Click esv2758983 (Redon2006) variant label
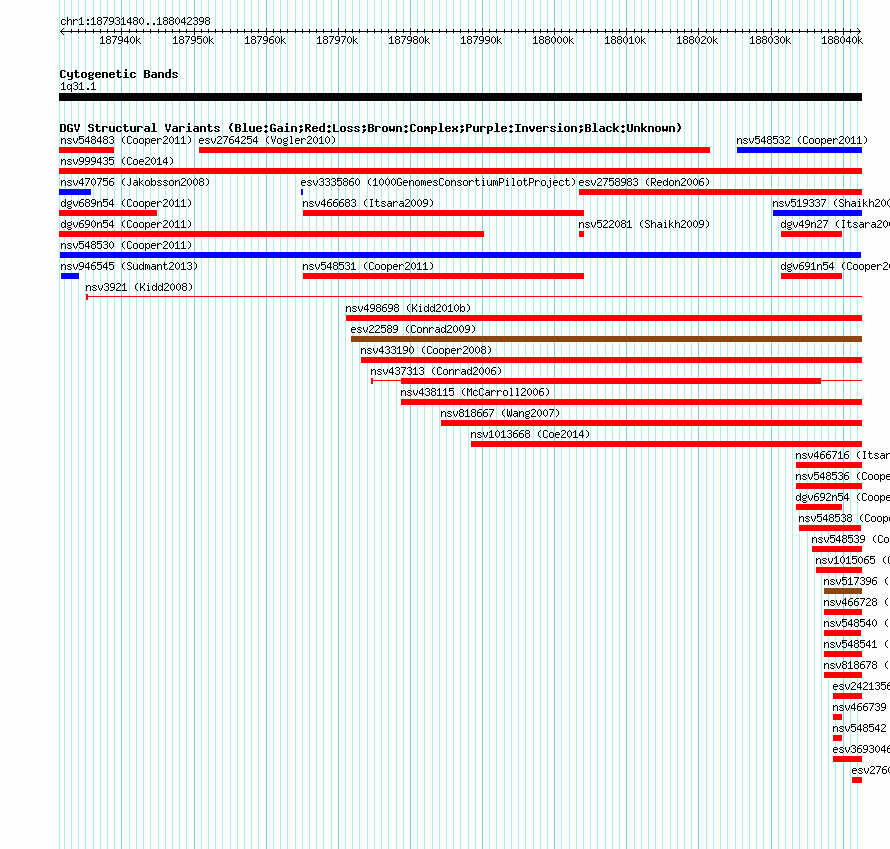The height and width of the screenshot is (849, 890). pos(644,182)
